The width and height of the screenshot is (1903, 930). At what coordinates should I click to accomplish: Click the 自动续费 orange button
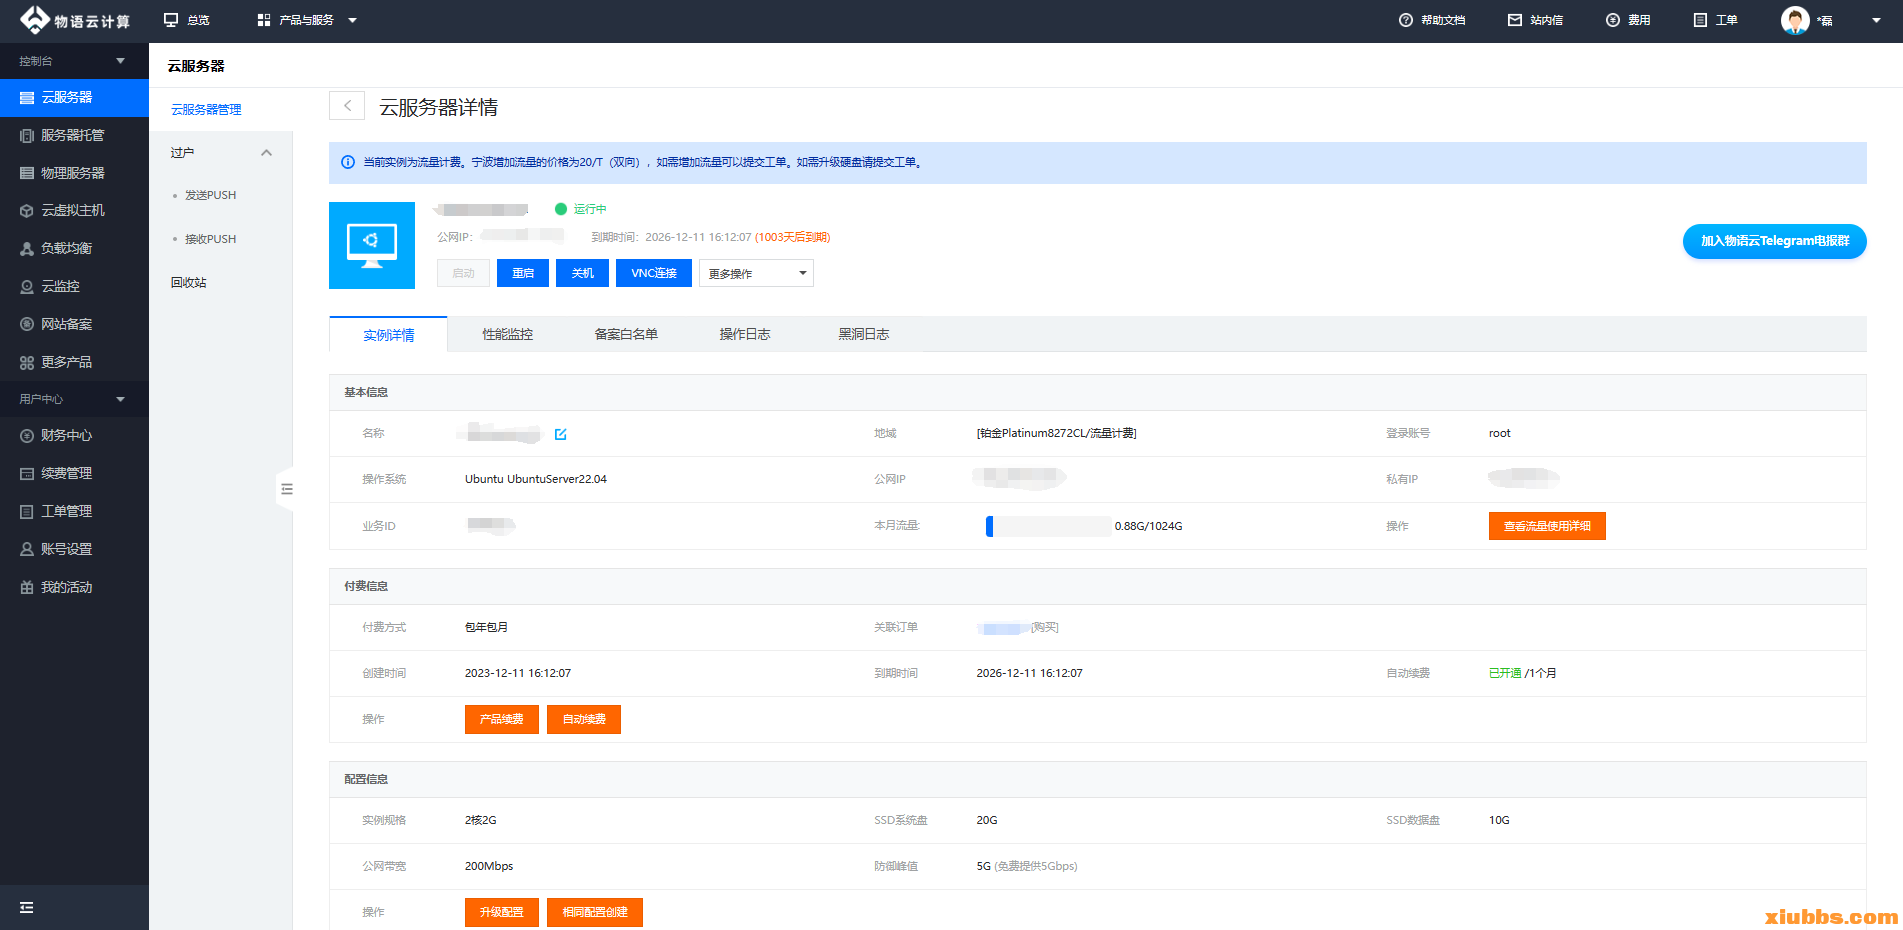(584, 719)
